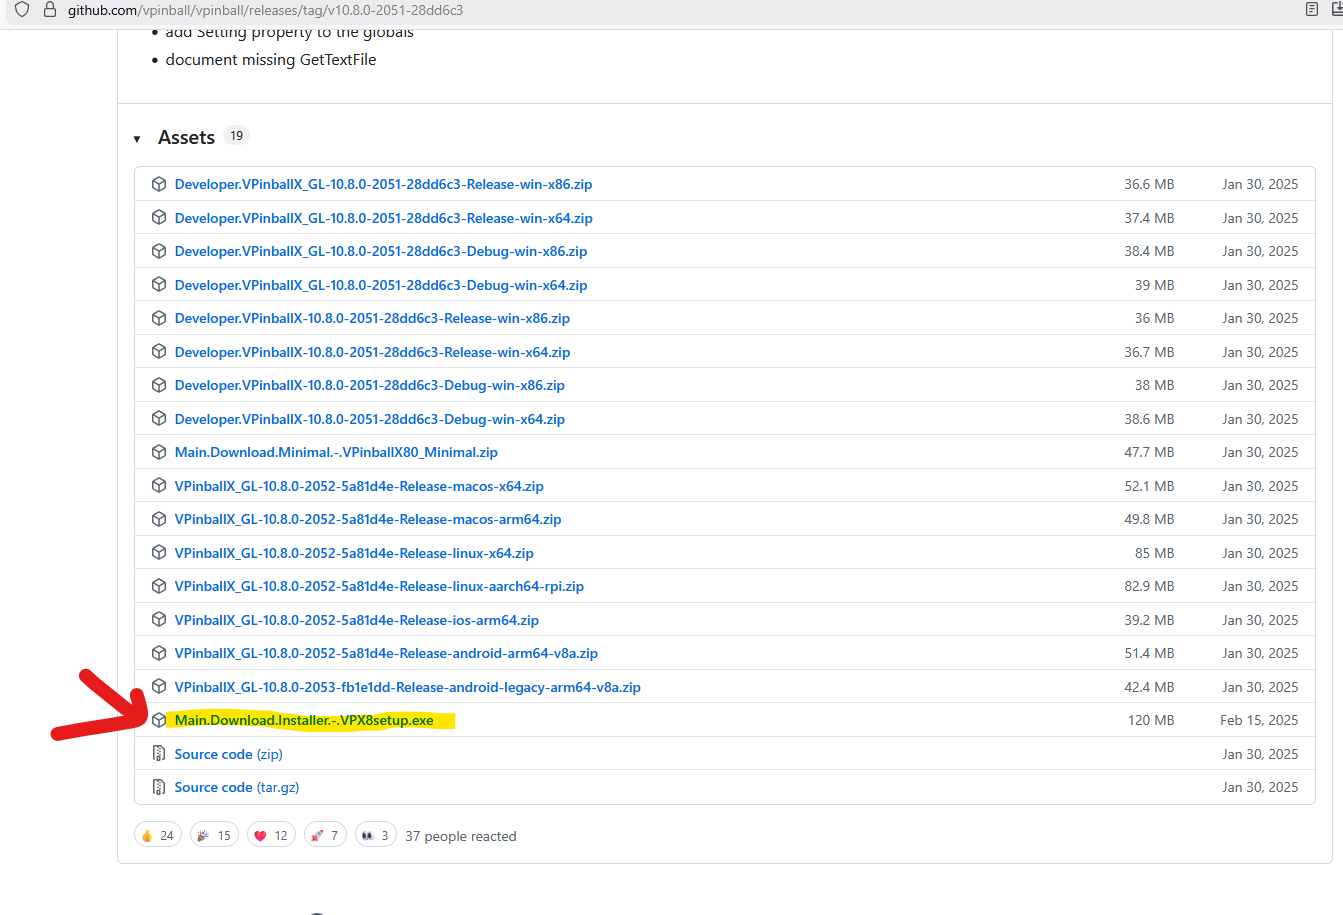Toggle reader view icon in address bar
The image size is (1343, 915).
(x=1312, y=10)
